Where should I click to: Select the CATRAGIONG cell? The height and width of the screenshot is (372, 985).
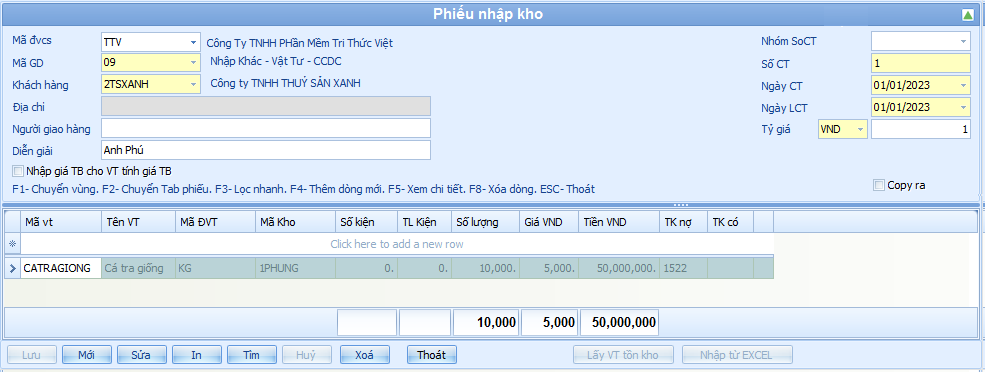coord(61,268)
